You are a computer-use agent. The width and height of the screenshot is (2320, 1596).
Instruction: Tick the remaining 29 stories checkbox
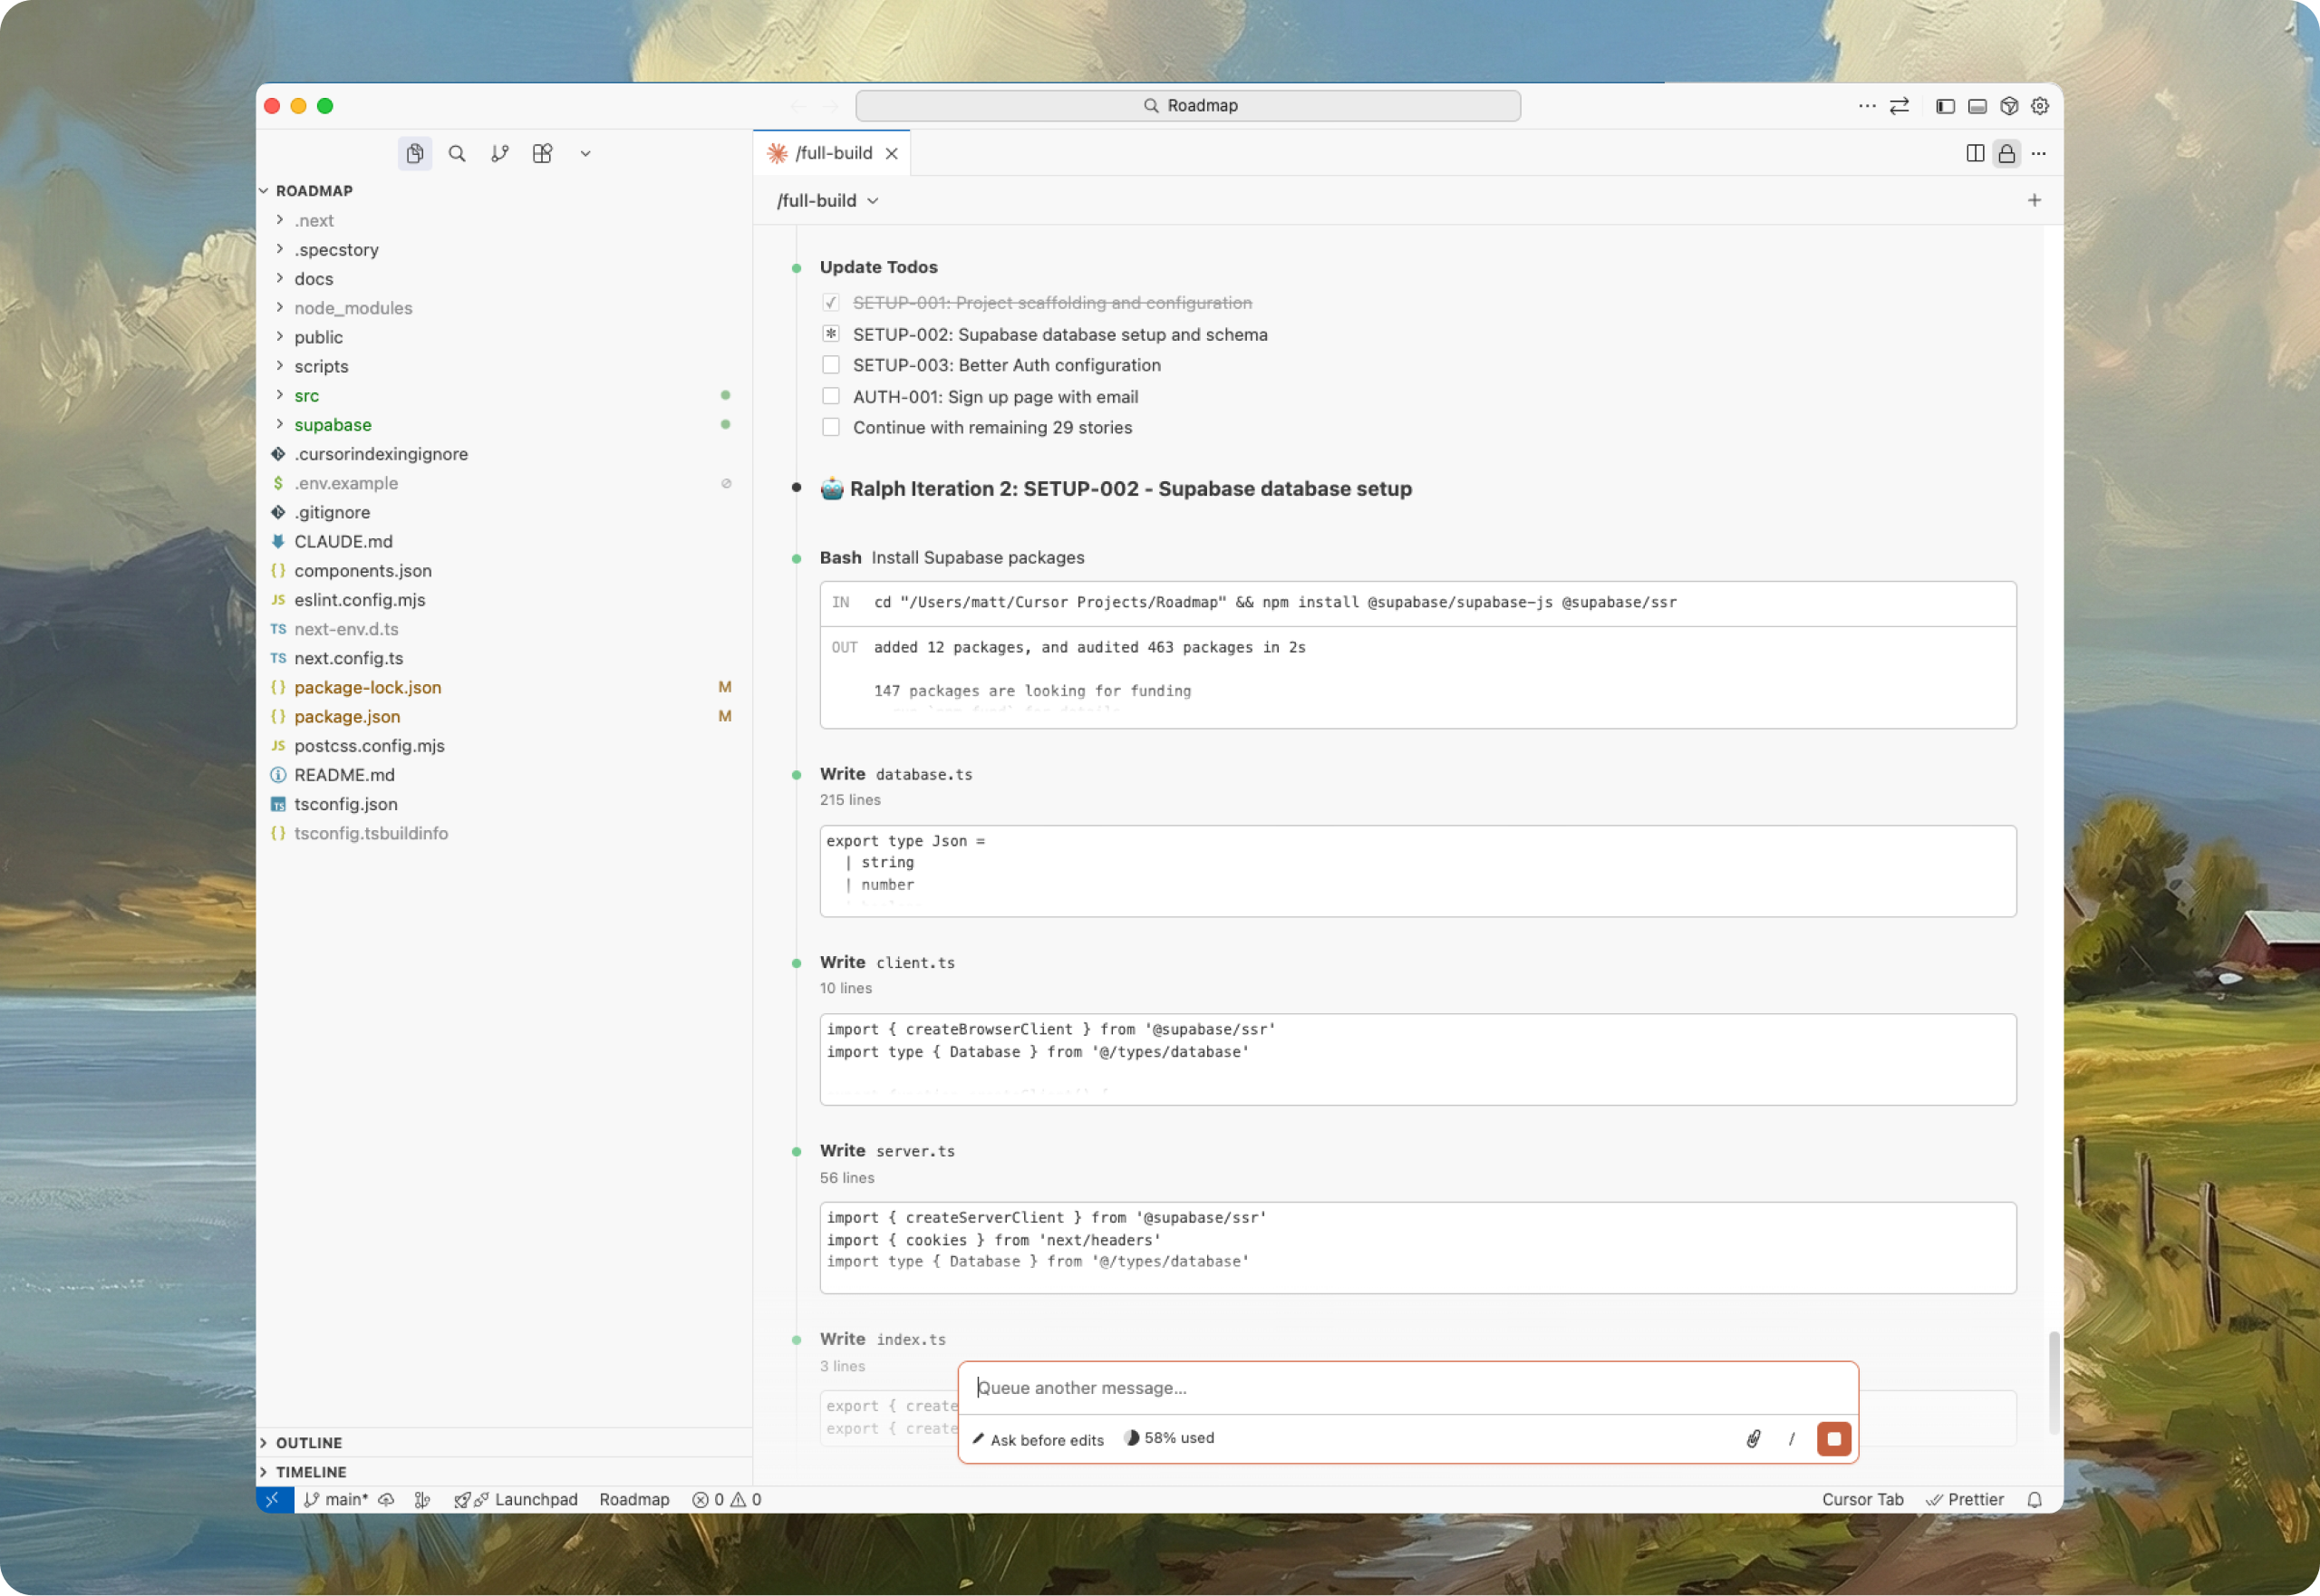(x=831, y=427)
